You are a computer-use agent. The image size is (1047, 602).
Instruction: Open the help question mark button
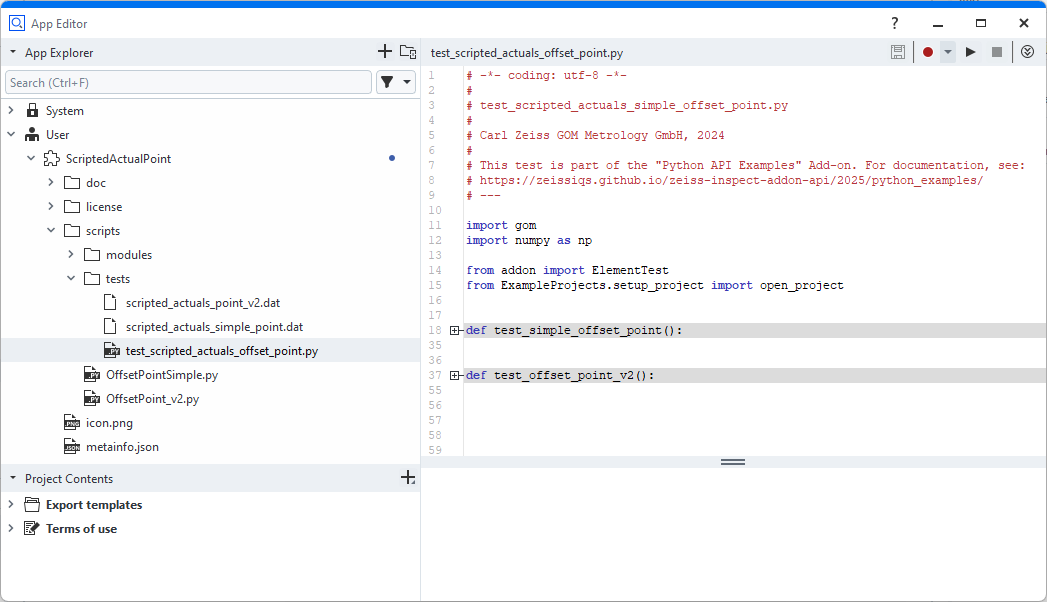coord(894,23)
